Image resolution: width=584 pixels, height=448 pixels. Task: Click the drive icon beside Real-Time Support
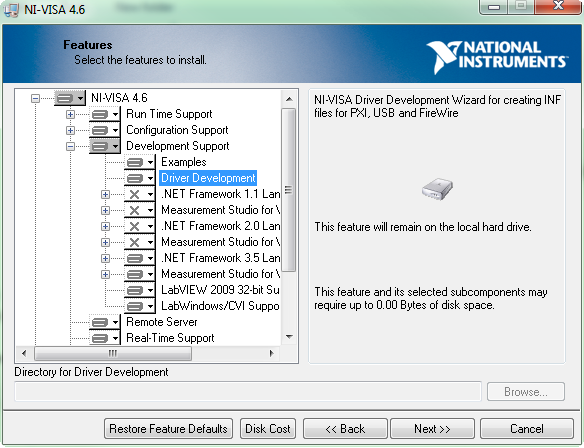coord(100,338)
